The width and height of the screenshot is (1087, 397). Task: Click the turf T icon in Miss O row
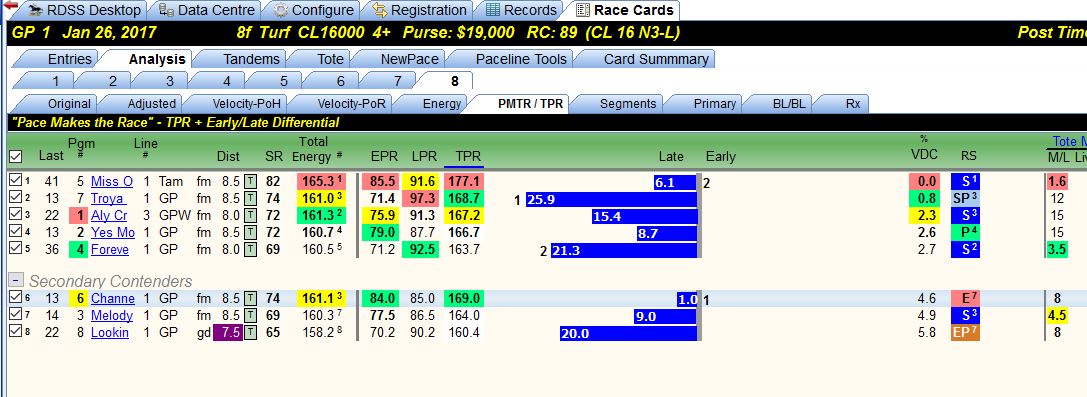(251, 182)
